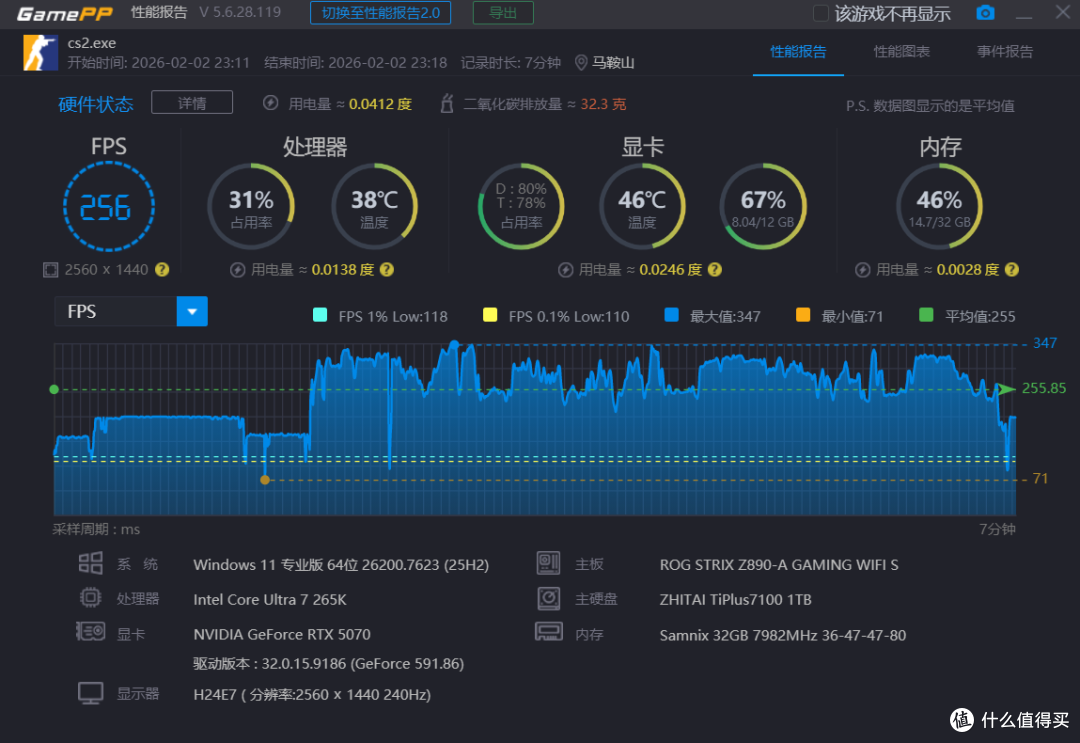Click the power usage icon next to 0.0412 度

(x=271, y=103)
